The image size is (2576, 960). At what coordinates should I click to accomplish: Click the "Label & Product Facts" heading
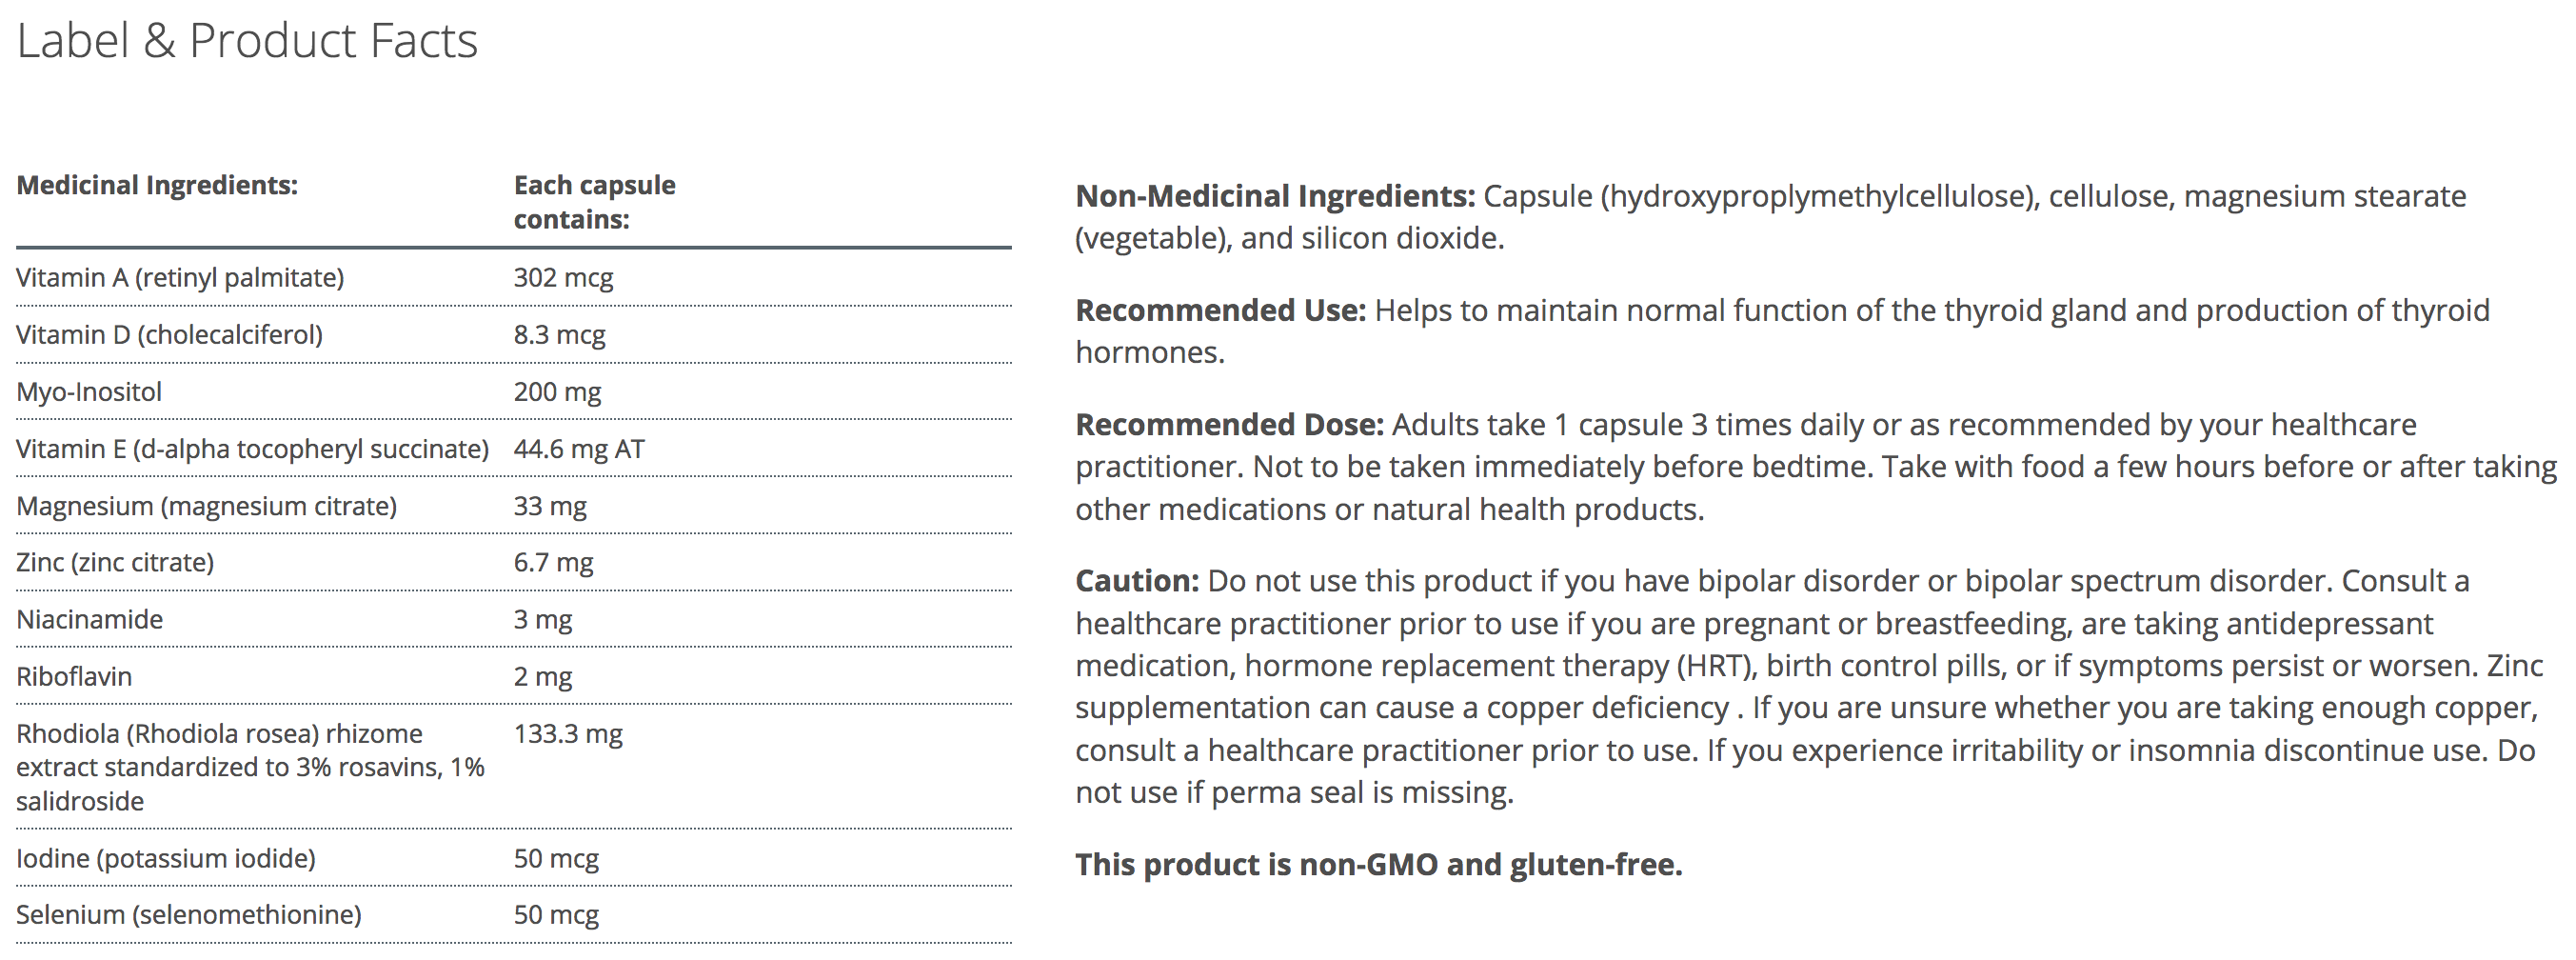[247, 42]
